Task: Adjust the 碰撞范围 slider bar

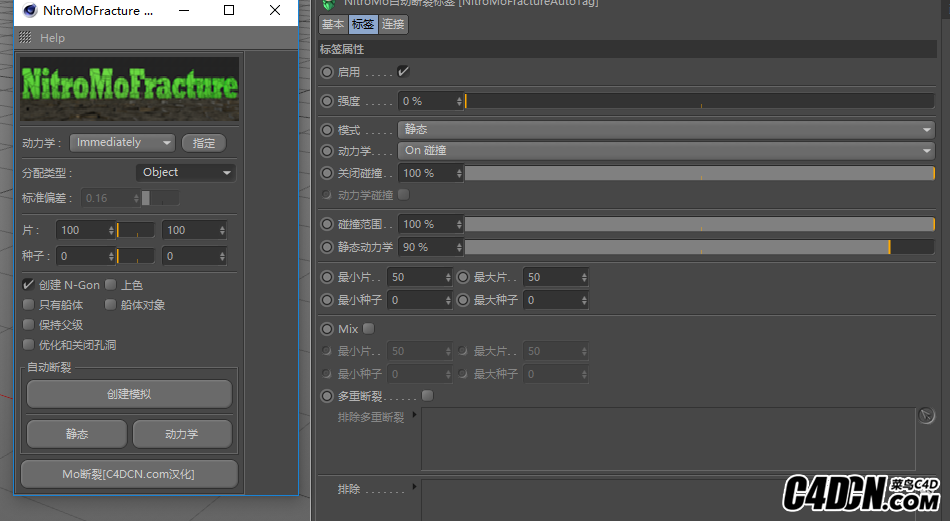Action: [x=700, y=224]
